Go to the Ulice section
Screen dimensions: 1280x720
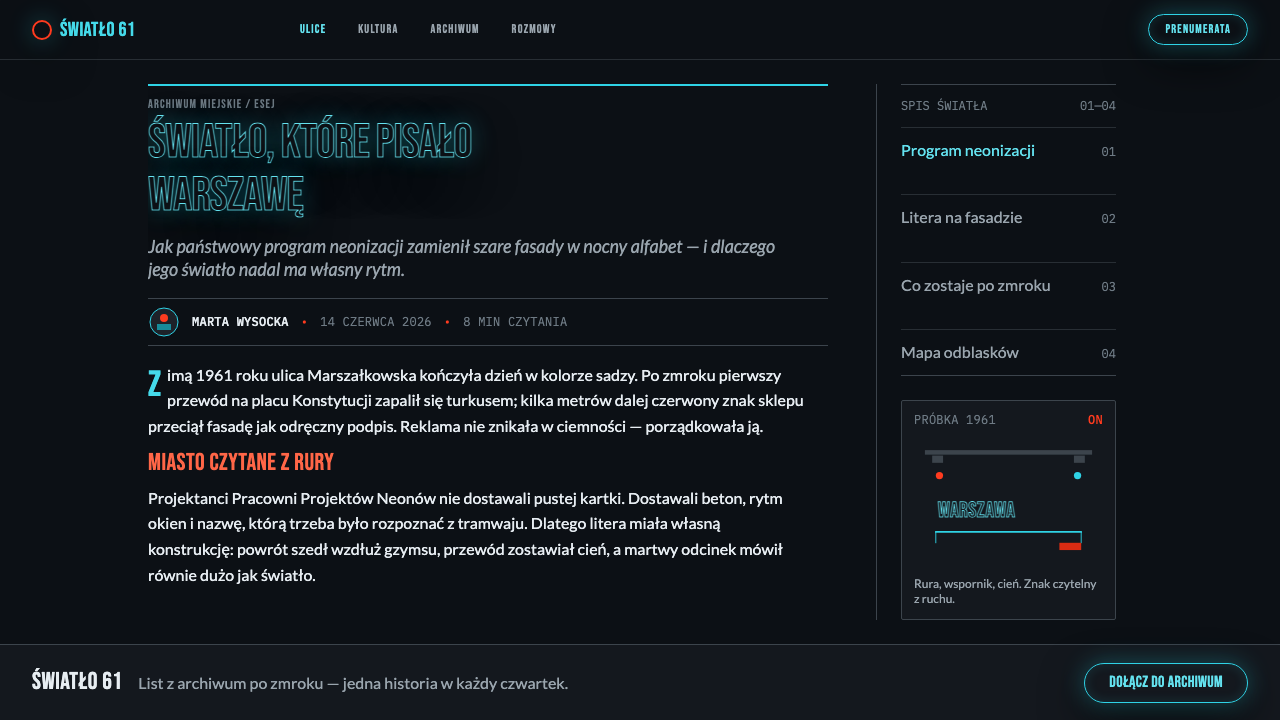(x=313, y=29)
